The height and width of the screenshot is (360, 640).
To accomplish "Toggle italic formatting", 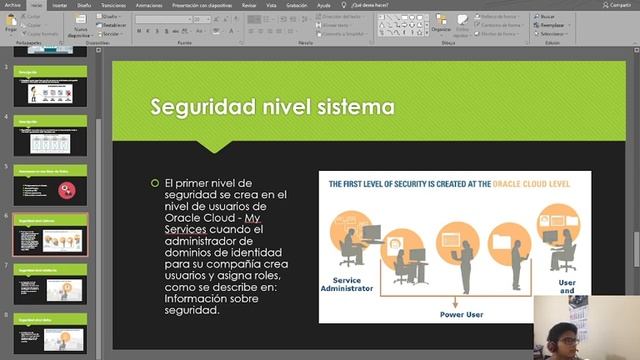I will (x=148, y=31).
